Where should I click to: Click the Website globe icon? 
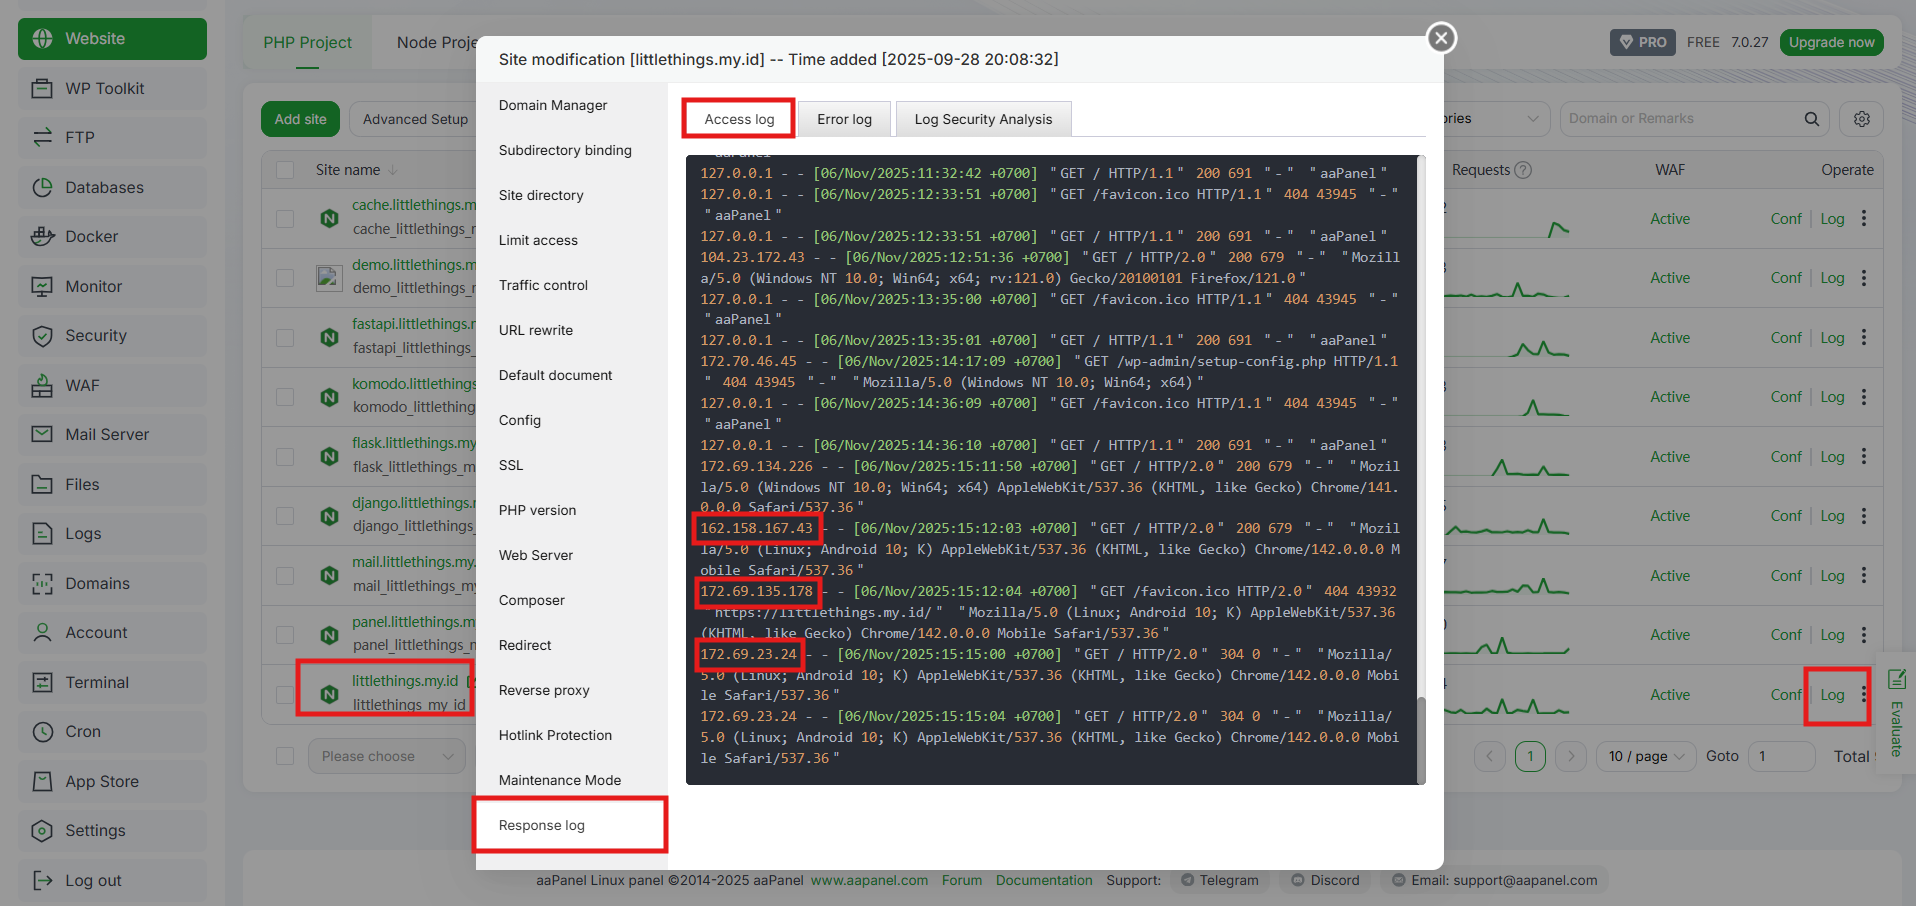click(42, 38)
